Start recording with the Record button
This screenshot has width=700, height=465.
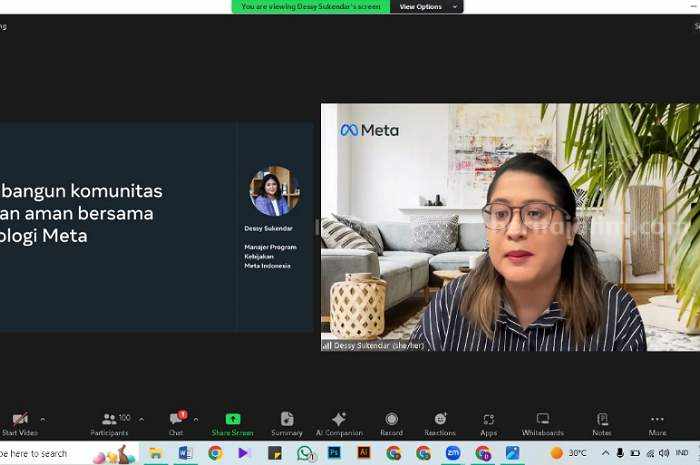pyautogui.click(x=392, y=424)
